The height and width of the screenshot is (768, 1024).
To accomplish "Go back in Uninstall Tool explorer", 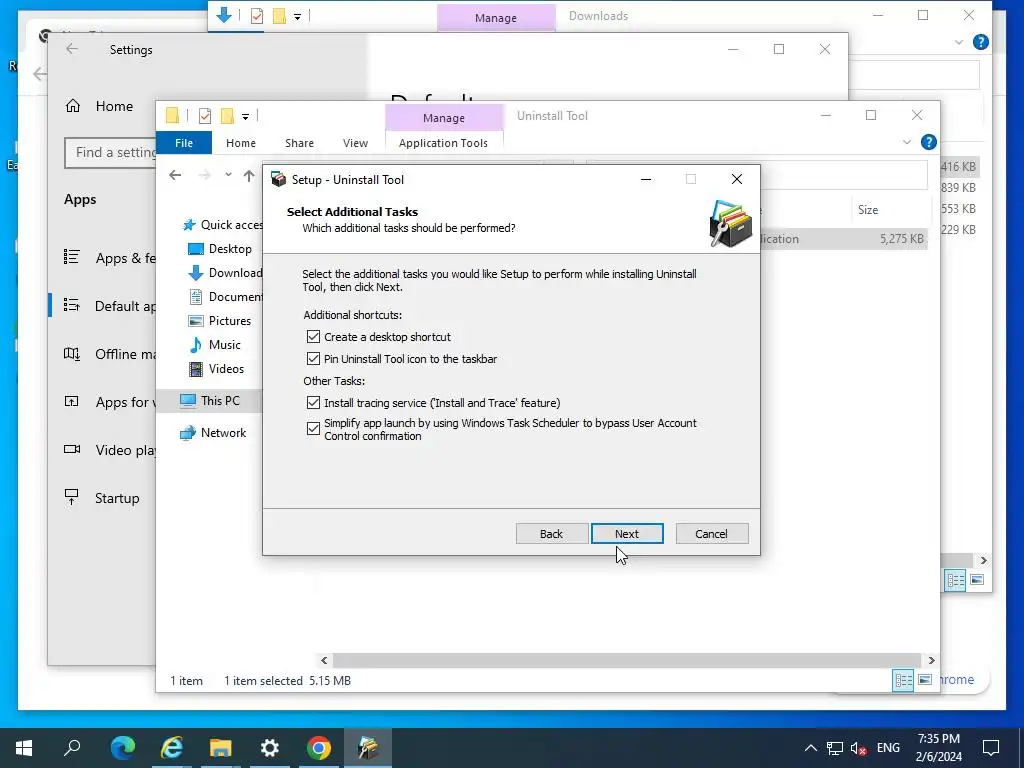I will click(175, 175).
